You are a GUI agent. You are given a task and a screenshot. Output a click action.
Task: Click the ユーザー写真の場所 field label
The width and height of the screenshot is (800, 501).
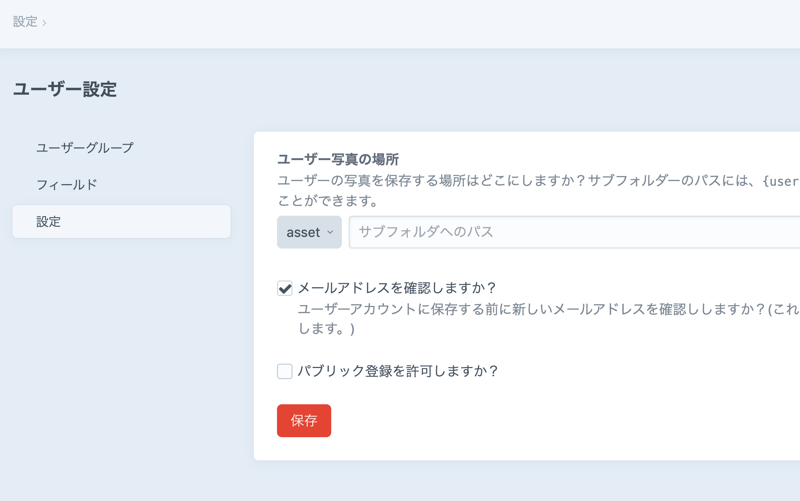[x=338, y=159]
